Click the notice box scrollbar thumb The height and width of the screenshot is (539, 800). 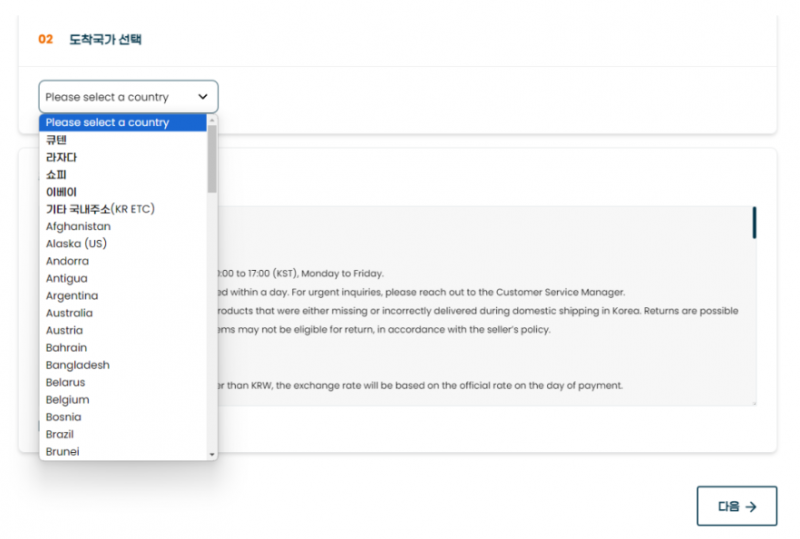coord(754,223)
